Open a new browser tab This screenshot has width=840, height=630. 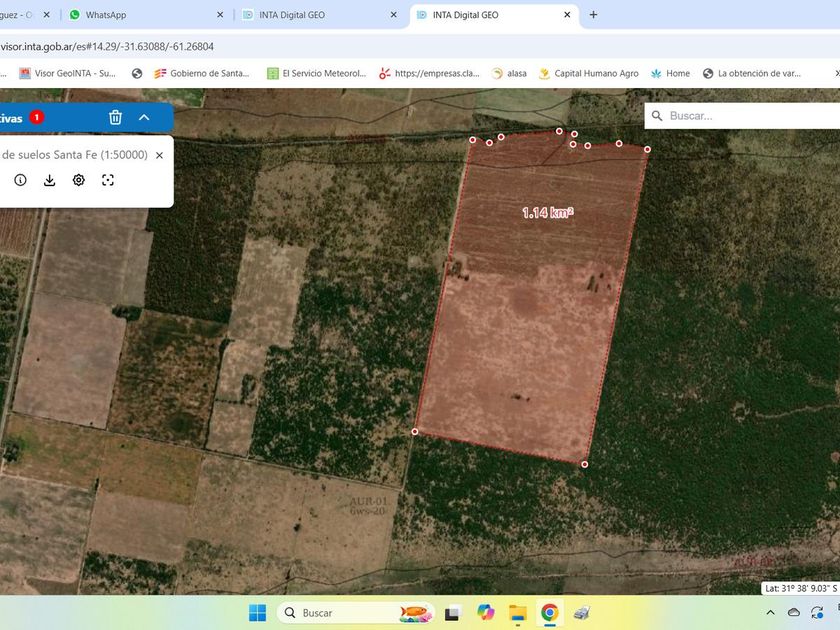(593, 15)
